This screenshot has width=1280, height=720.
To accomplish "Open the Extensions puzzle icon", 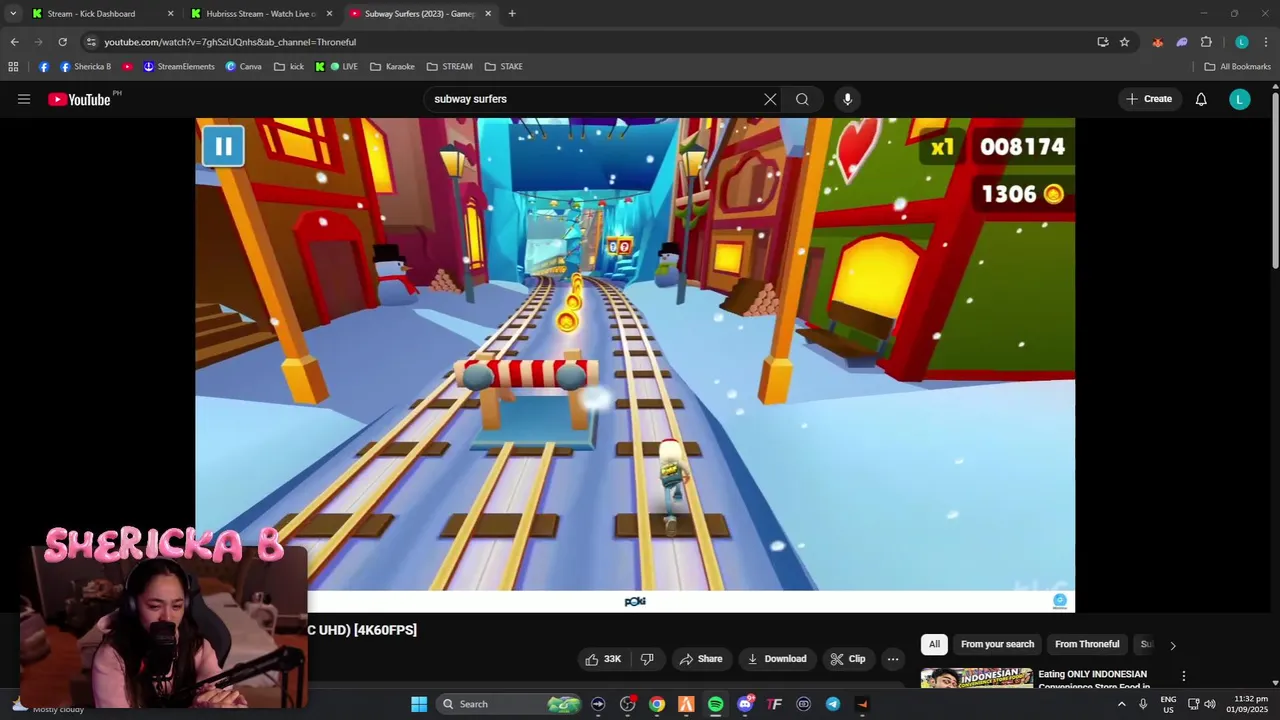I will tap(1206, 42).
